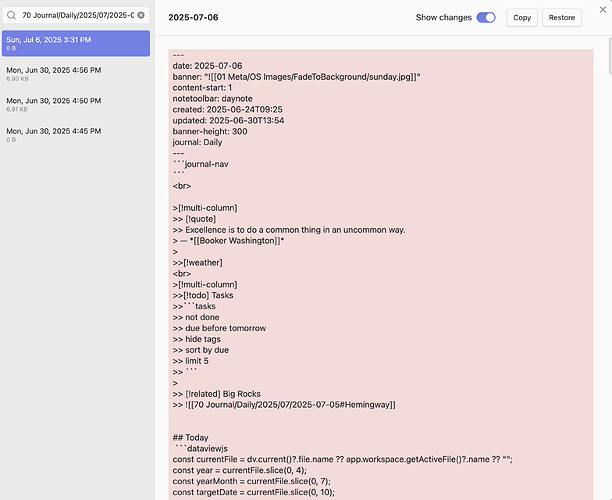Click the "[!related] Big Rocks" line
612x500 pixels.
[217, 394]
